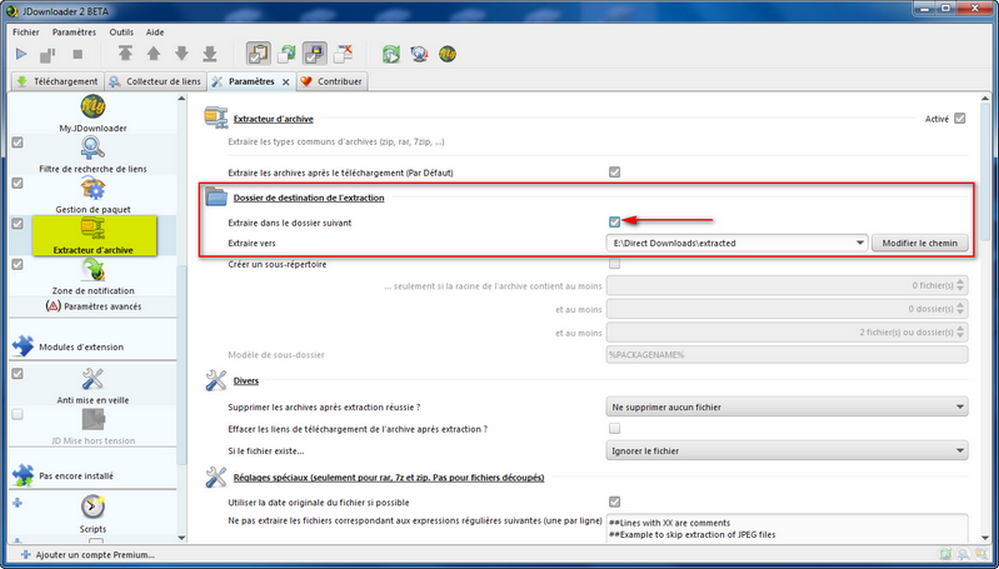Toggle the automatic reconnect toolbar icon
999x569 pixels.
[287, 54]
